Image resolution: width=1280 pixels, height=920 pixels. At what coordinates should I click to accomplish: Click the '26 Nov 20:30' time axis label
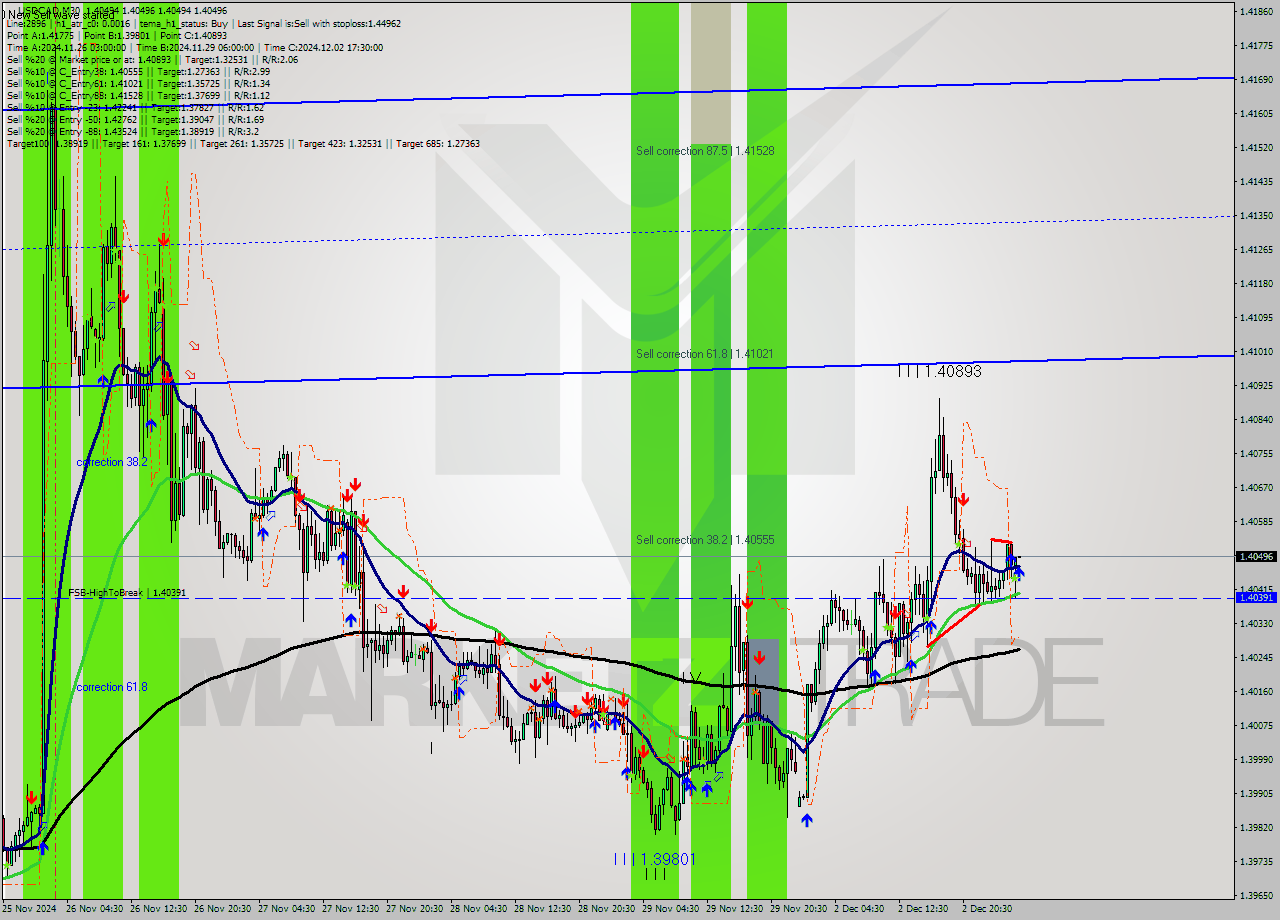pos(223,909)
